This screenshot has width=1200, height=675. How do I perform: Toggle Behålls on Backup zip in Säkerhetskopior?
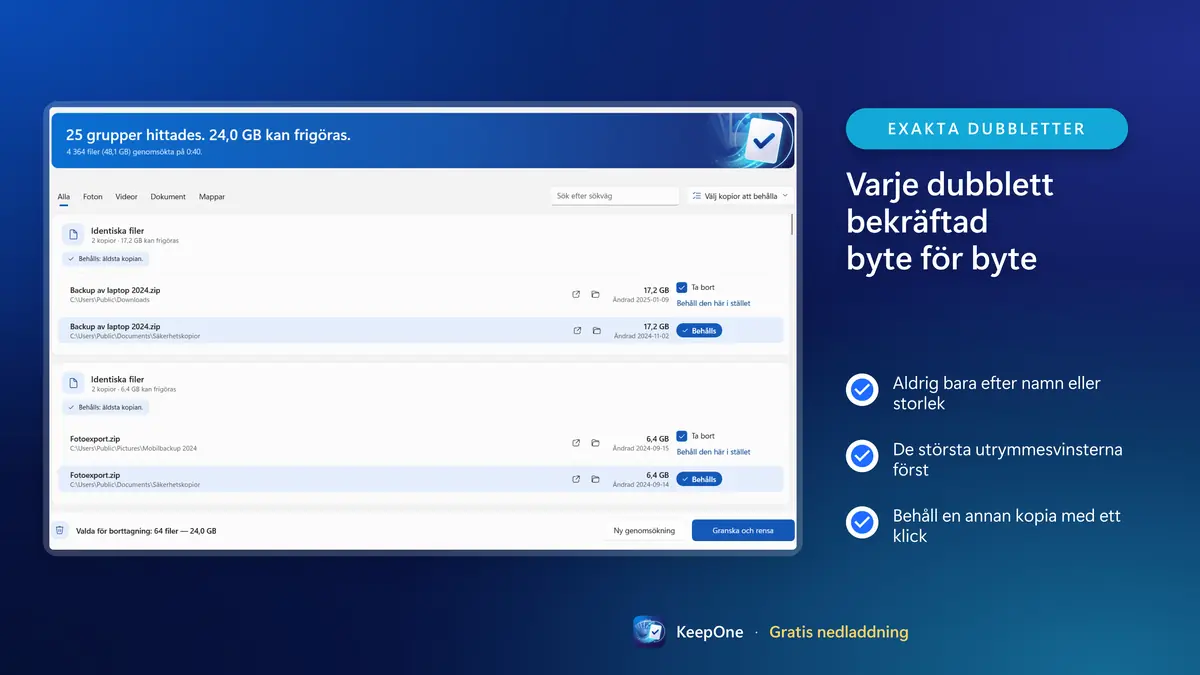pyautogui.click(x=699, y=330)
